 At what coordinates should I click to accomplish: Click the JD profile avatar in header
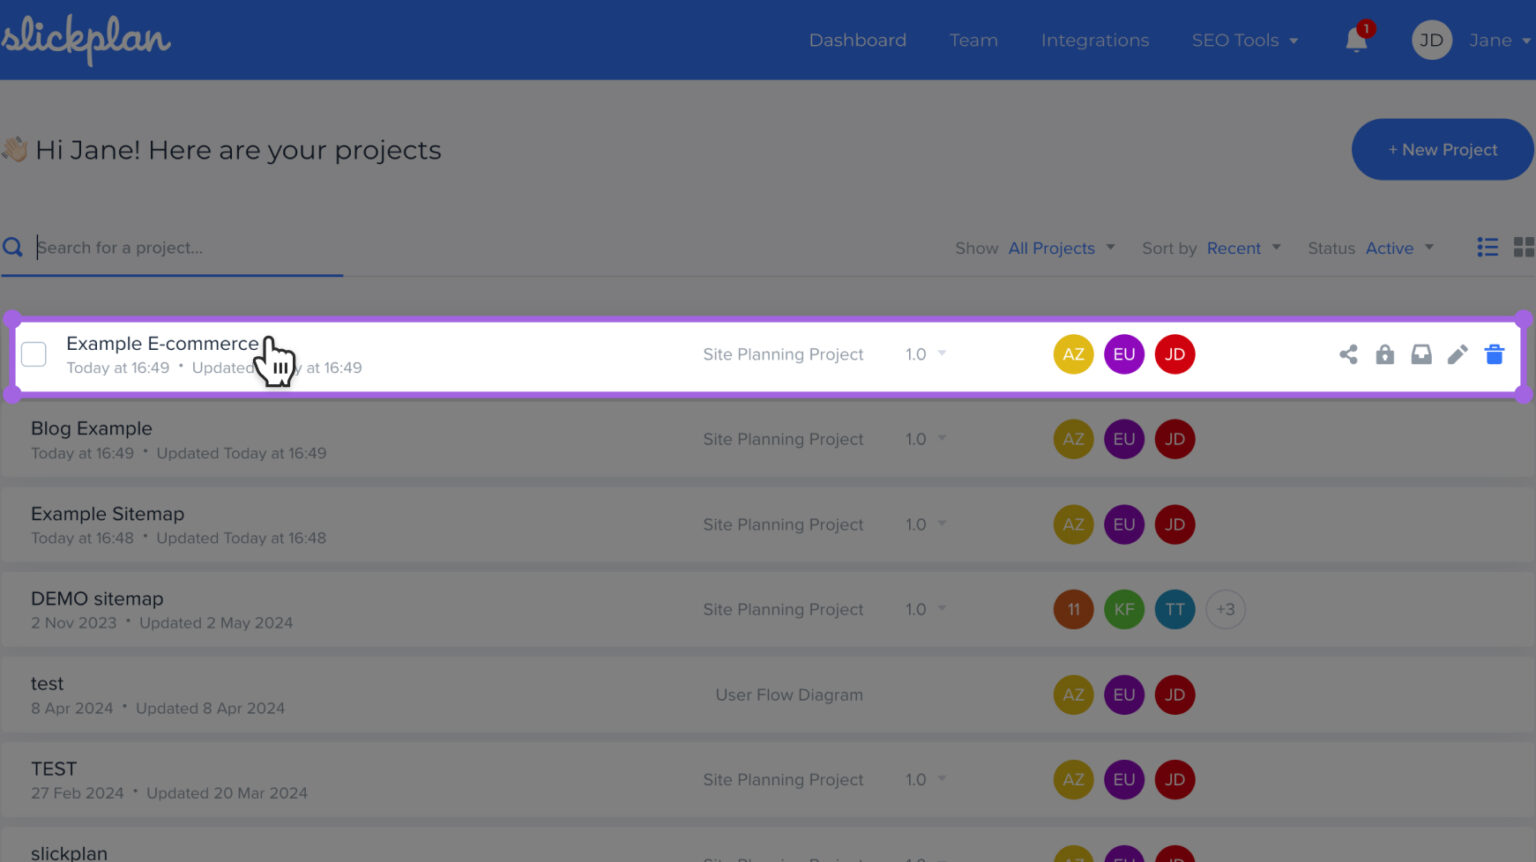coord(1431,40)
